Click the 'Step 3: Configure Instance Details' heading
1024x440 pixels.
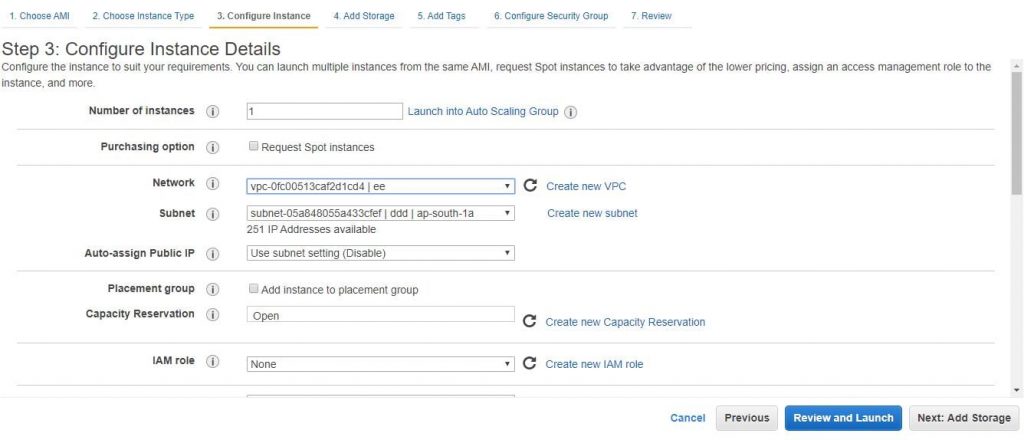tap(142, 49)
